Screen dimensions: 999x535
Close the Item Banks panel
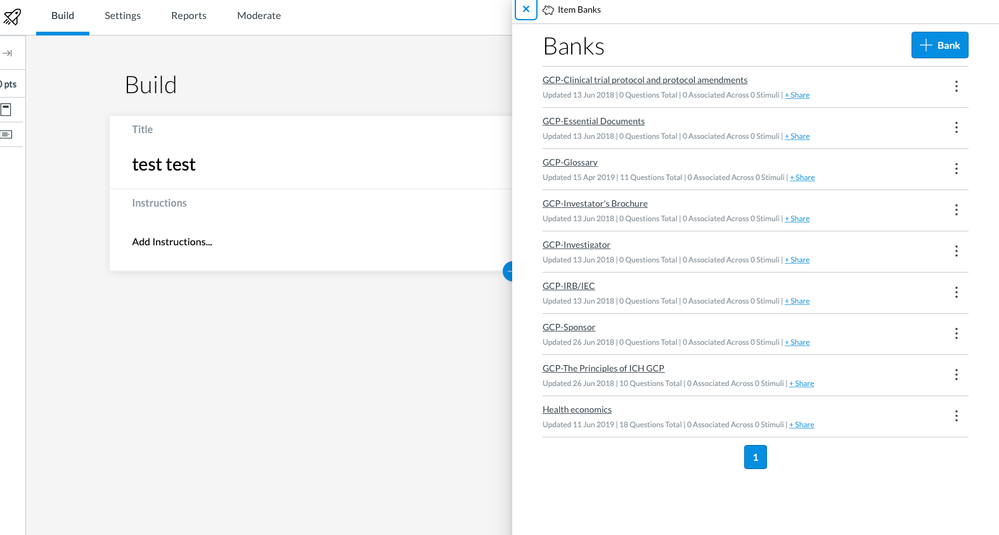[526, 9]
